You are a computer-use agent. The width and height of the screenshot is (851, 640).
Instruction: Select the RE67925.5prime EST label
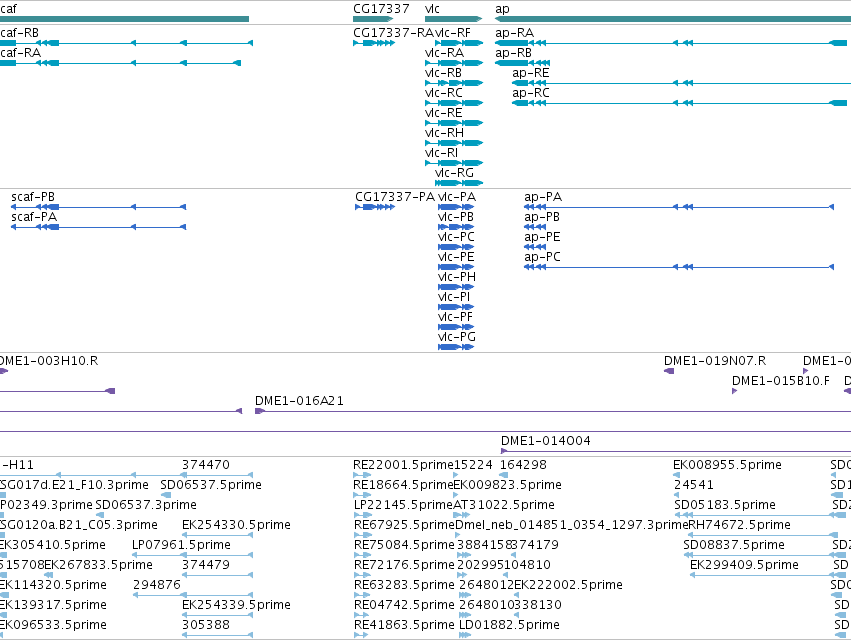404,525
